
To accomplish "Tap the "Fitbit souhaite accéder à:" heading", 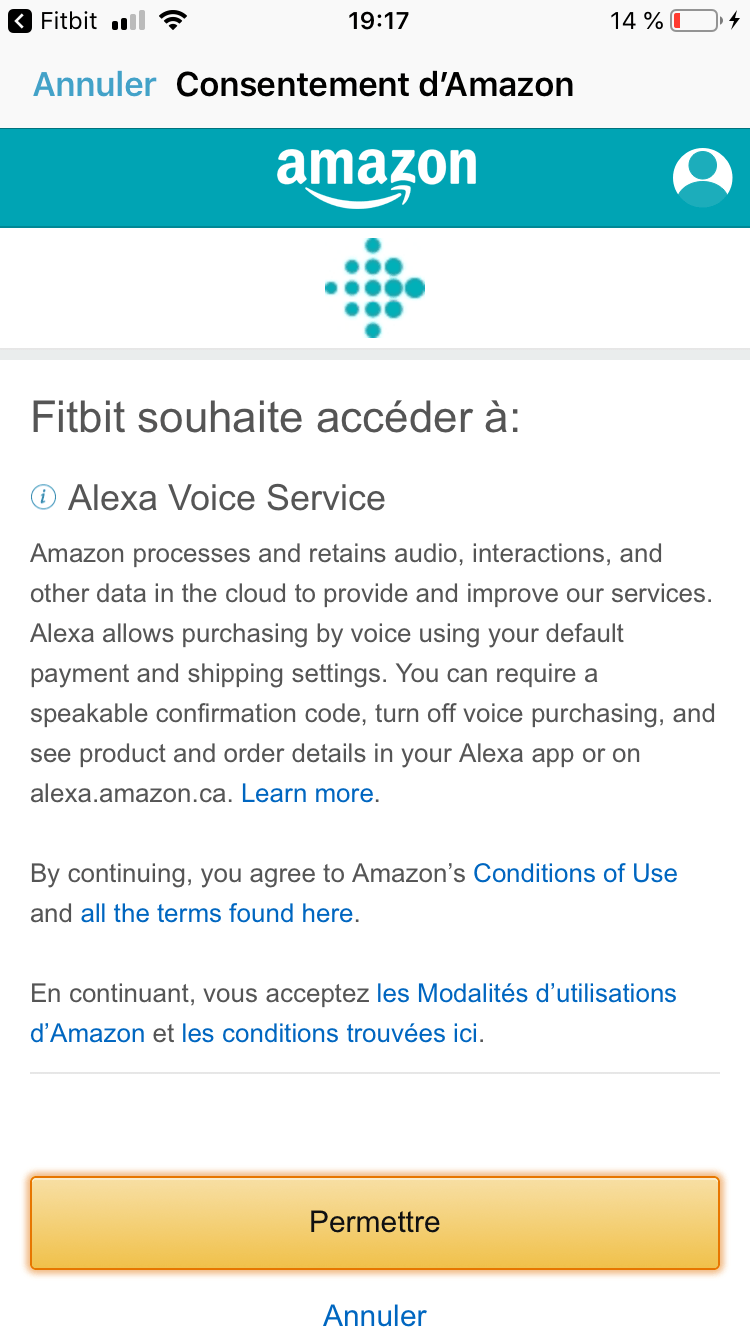I will tap(276, 417).
